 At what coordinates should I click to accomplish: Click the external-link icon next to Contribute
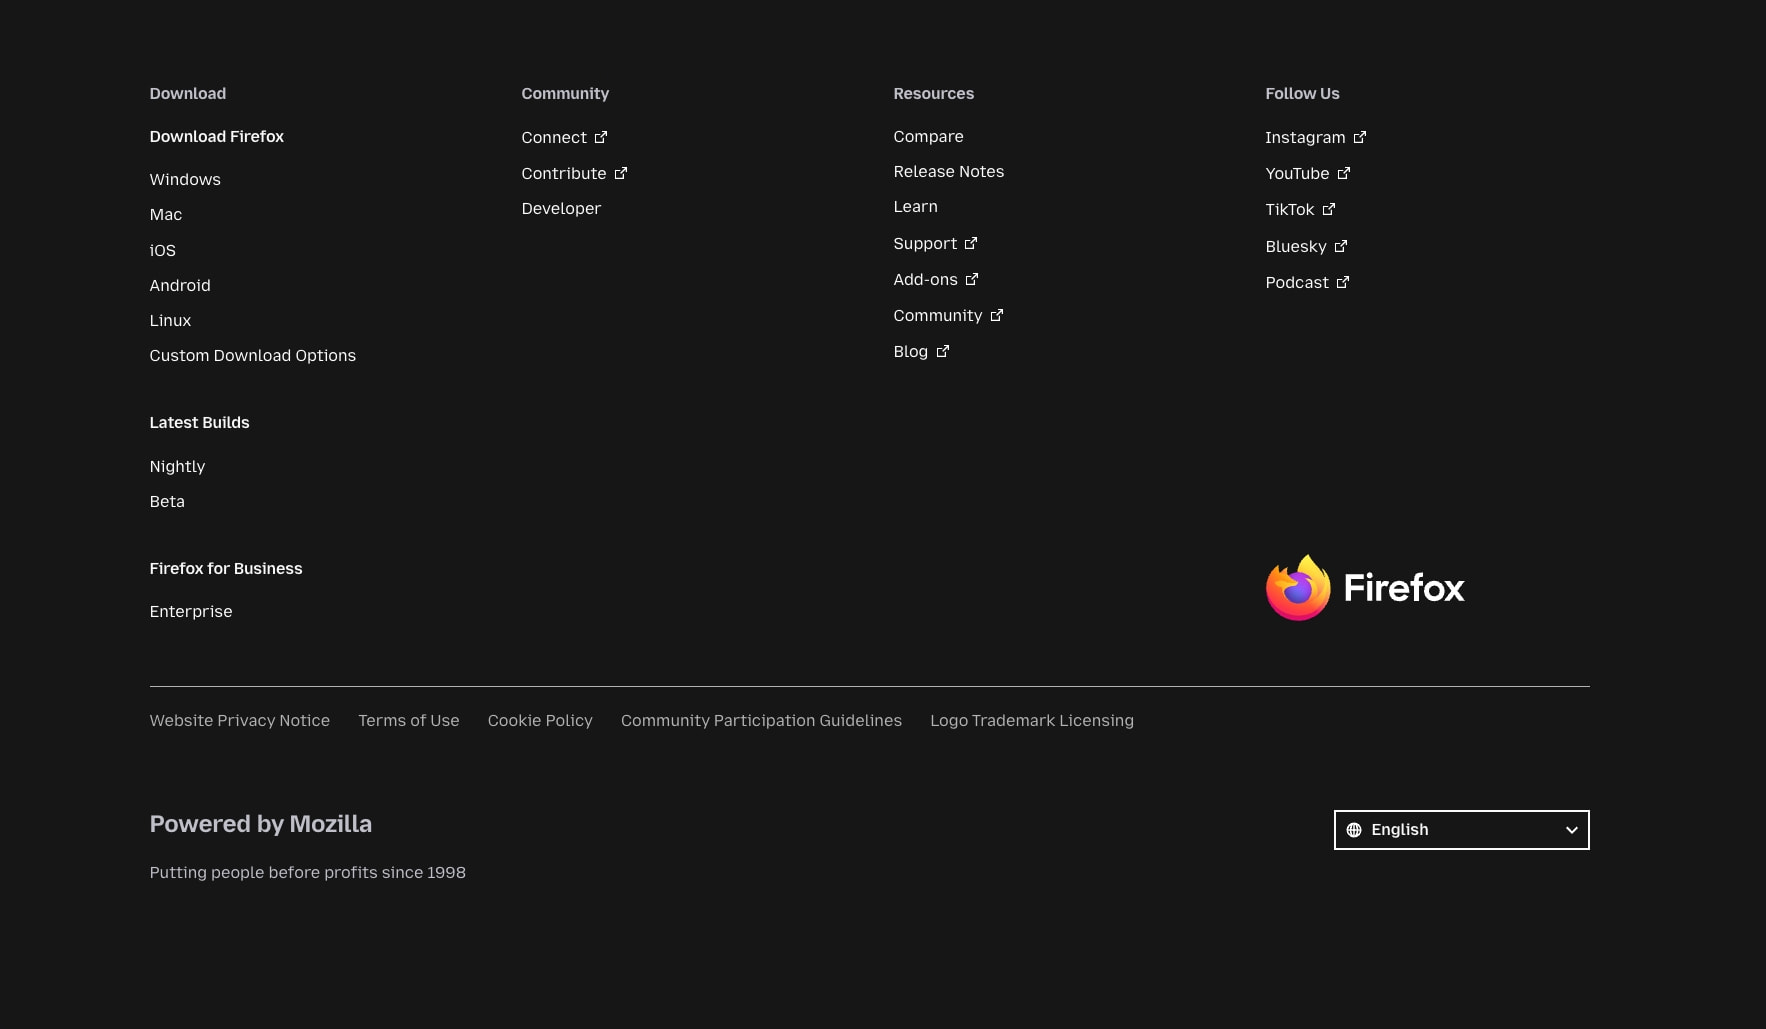point(621,173)
